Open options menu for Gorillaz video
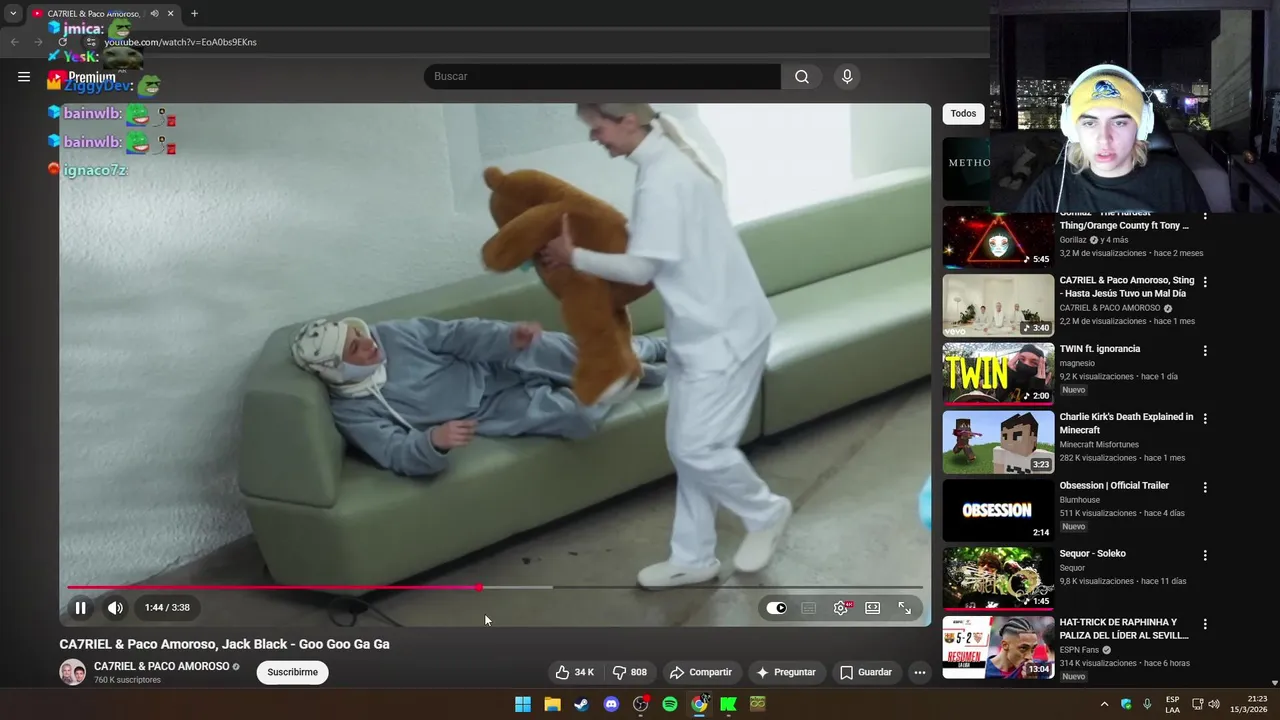1280x720 pixels. (x=1205, y=216)
